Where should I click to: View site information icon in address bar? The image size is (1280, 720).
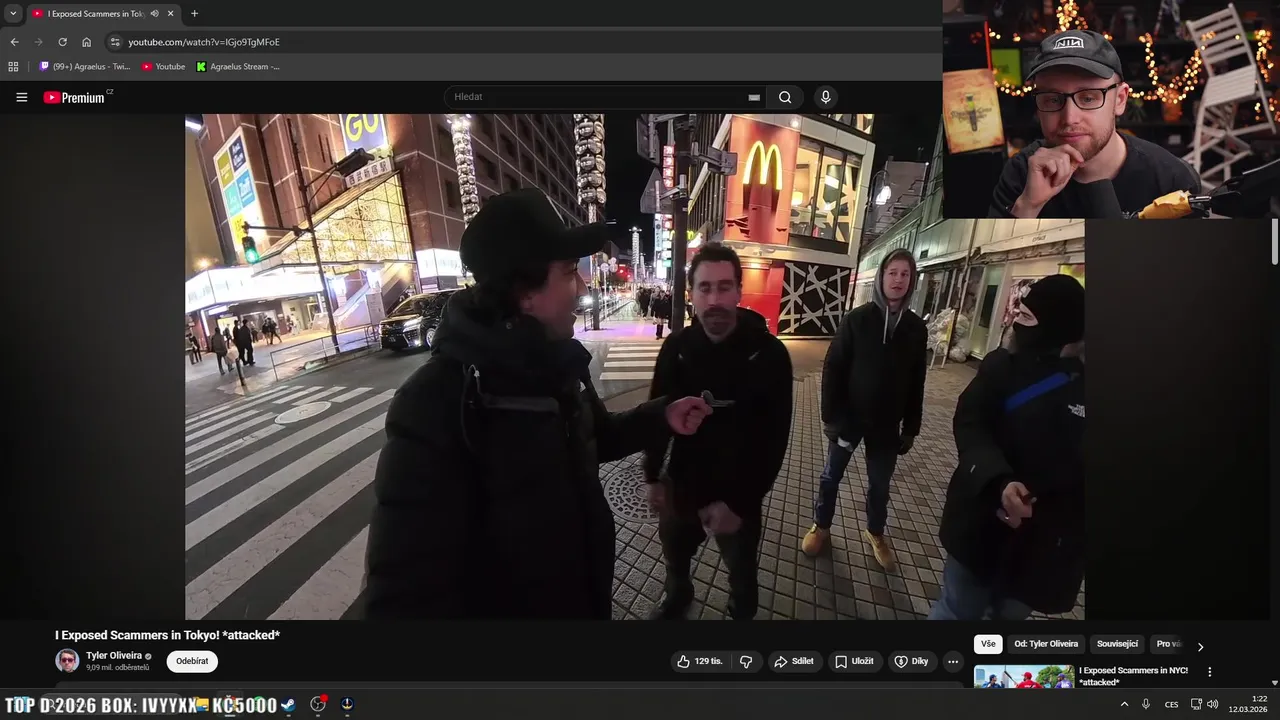click(x=115, y=42)
